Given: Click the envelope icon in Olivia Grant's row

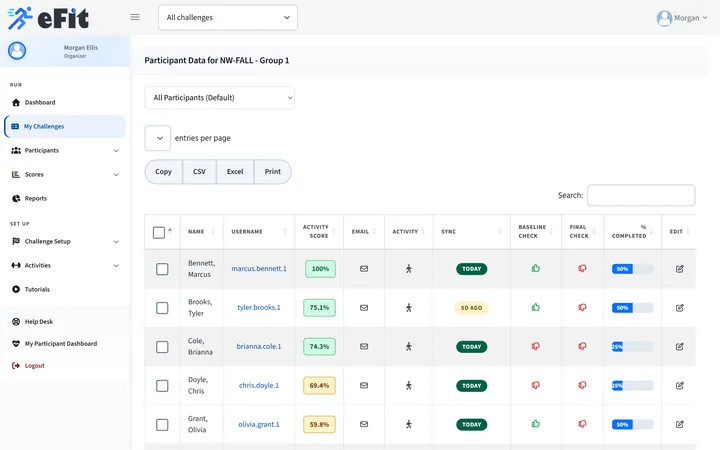Looking at the screenshot, I should 364,424.
